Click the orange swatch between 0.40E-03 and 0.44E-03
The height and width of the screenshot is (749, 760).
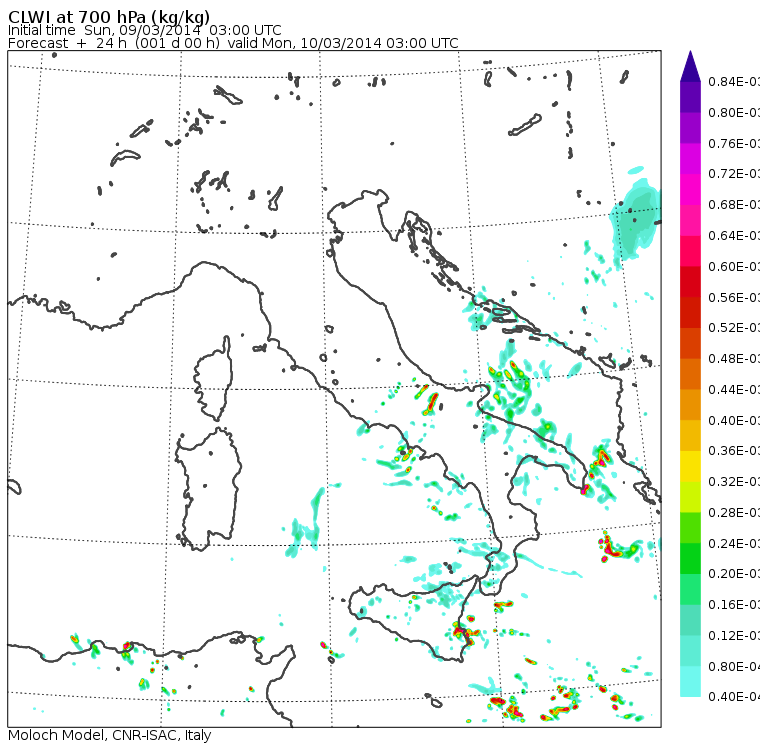(x=690, y=405)
